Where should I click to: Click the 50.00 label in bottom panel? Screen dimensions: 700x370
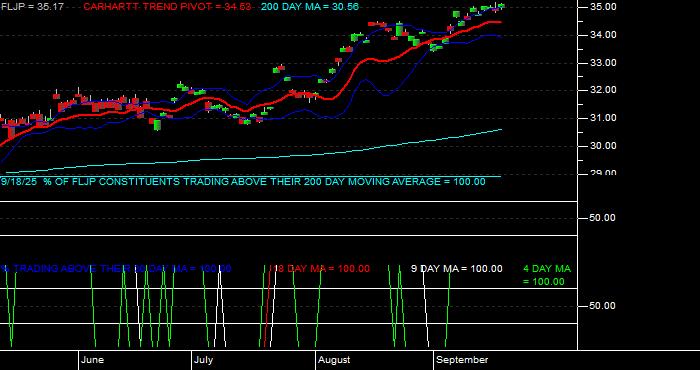pos(603,306)
